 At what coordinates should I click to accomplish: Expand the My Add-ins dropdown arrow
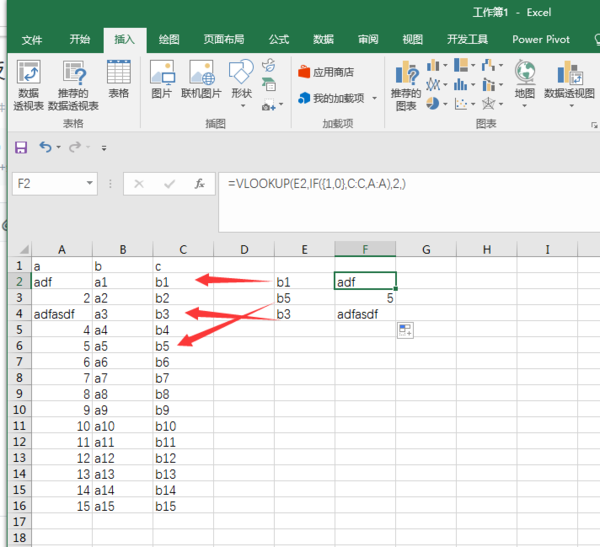pos(375,99)
